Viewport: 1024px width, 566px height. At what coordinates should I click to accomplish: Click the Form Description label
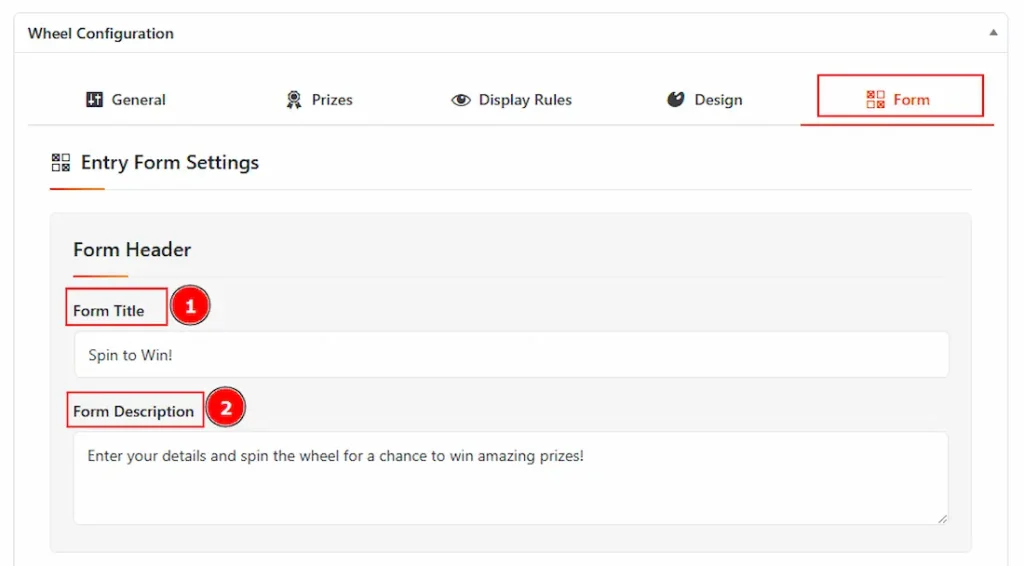coord(133,411)
